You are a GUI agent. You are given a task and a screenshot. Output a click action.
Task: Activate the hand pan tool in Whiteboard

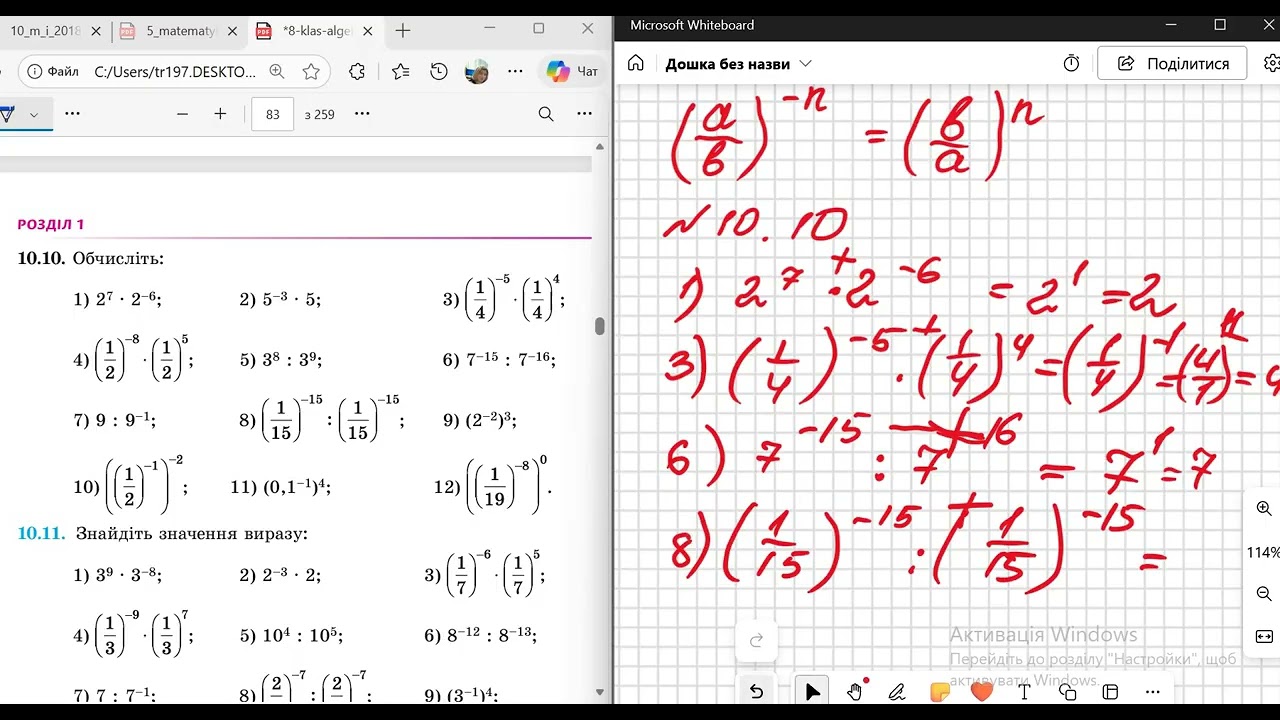point(855,691)
